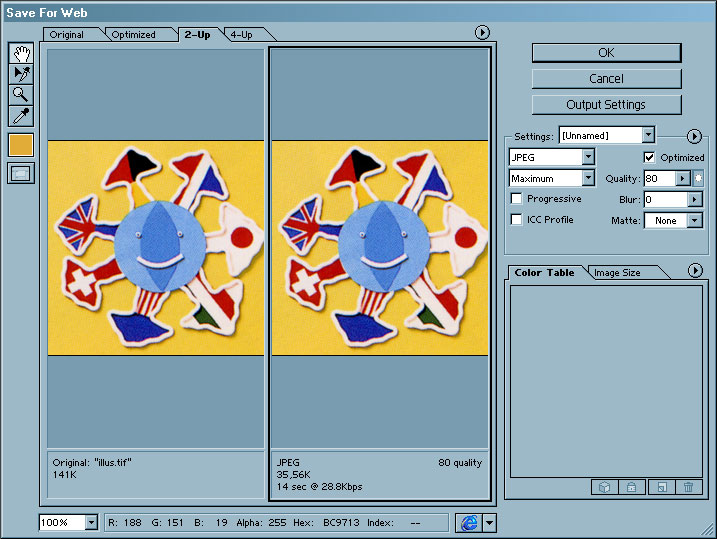Open the Blur slider popup arrow
Screen dimensions: 717x539
coord(695,199)
